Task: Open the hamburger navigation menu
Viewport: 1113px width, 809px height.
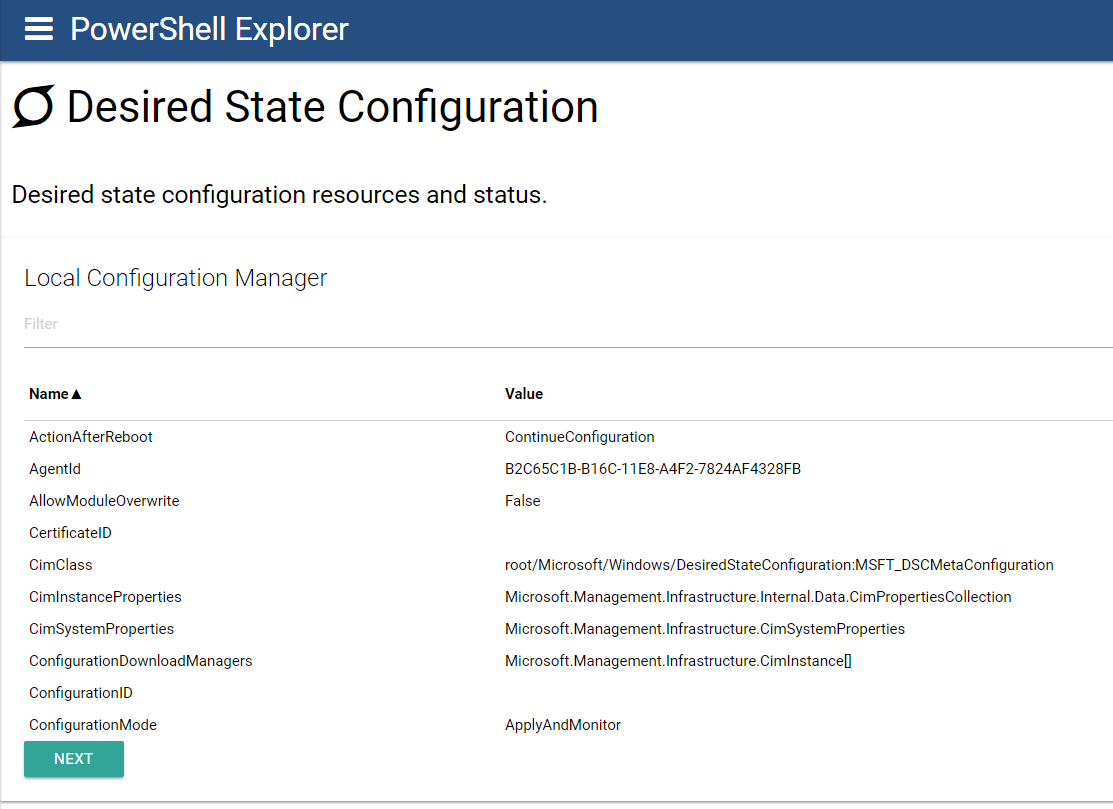Action: point(38,29)
